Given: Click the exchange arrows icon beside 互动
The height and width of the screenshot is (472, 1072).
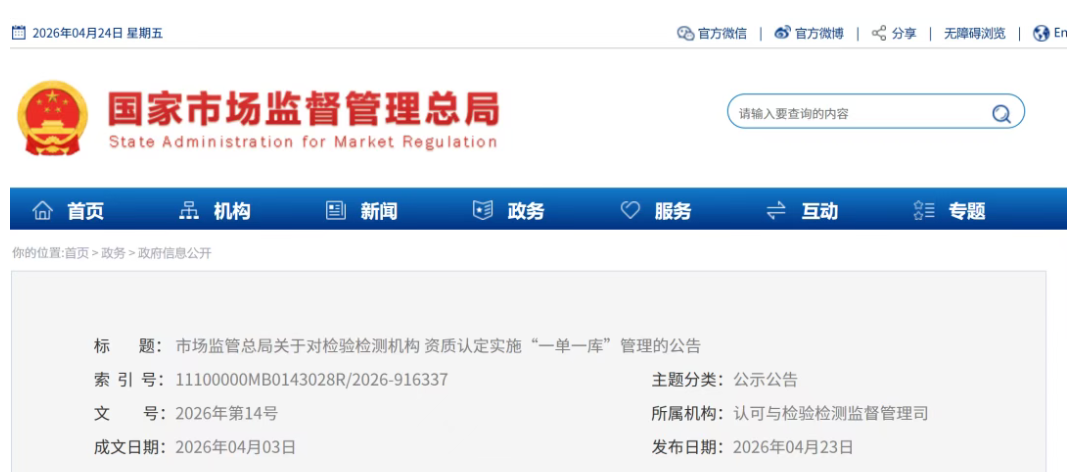Looking at the screenshot, I should click(777, 211).
